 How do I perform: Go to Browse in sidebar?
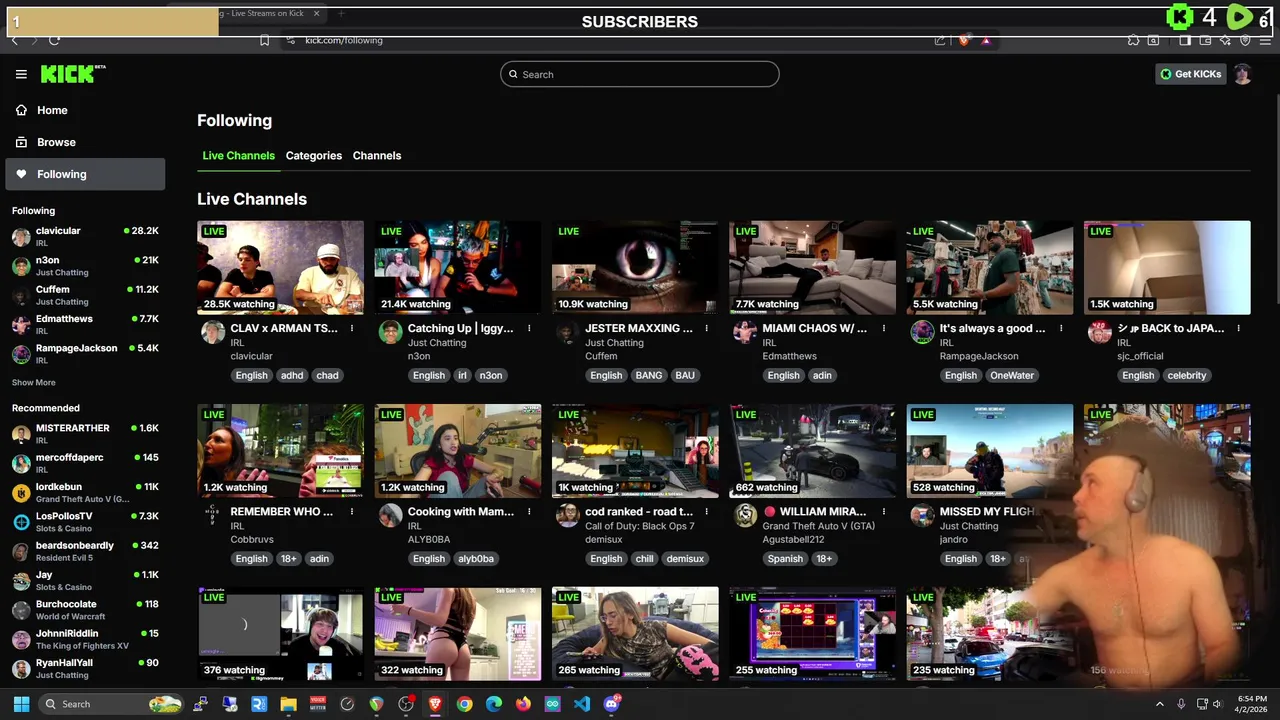pos(85,142)
